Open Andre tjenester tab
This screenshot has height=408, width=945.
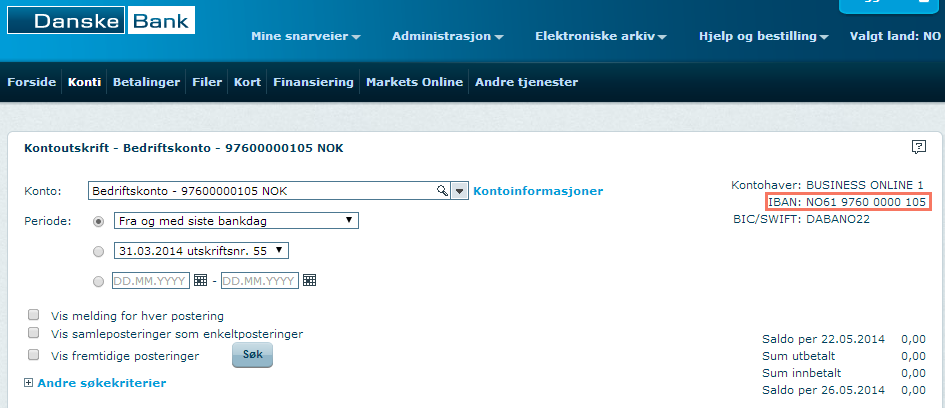527,82
